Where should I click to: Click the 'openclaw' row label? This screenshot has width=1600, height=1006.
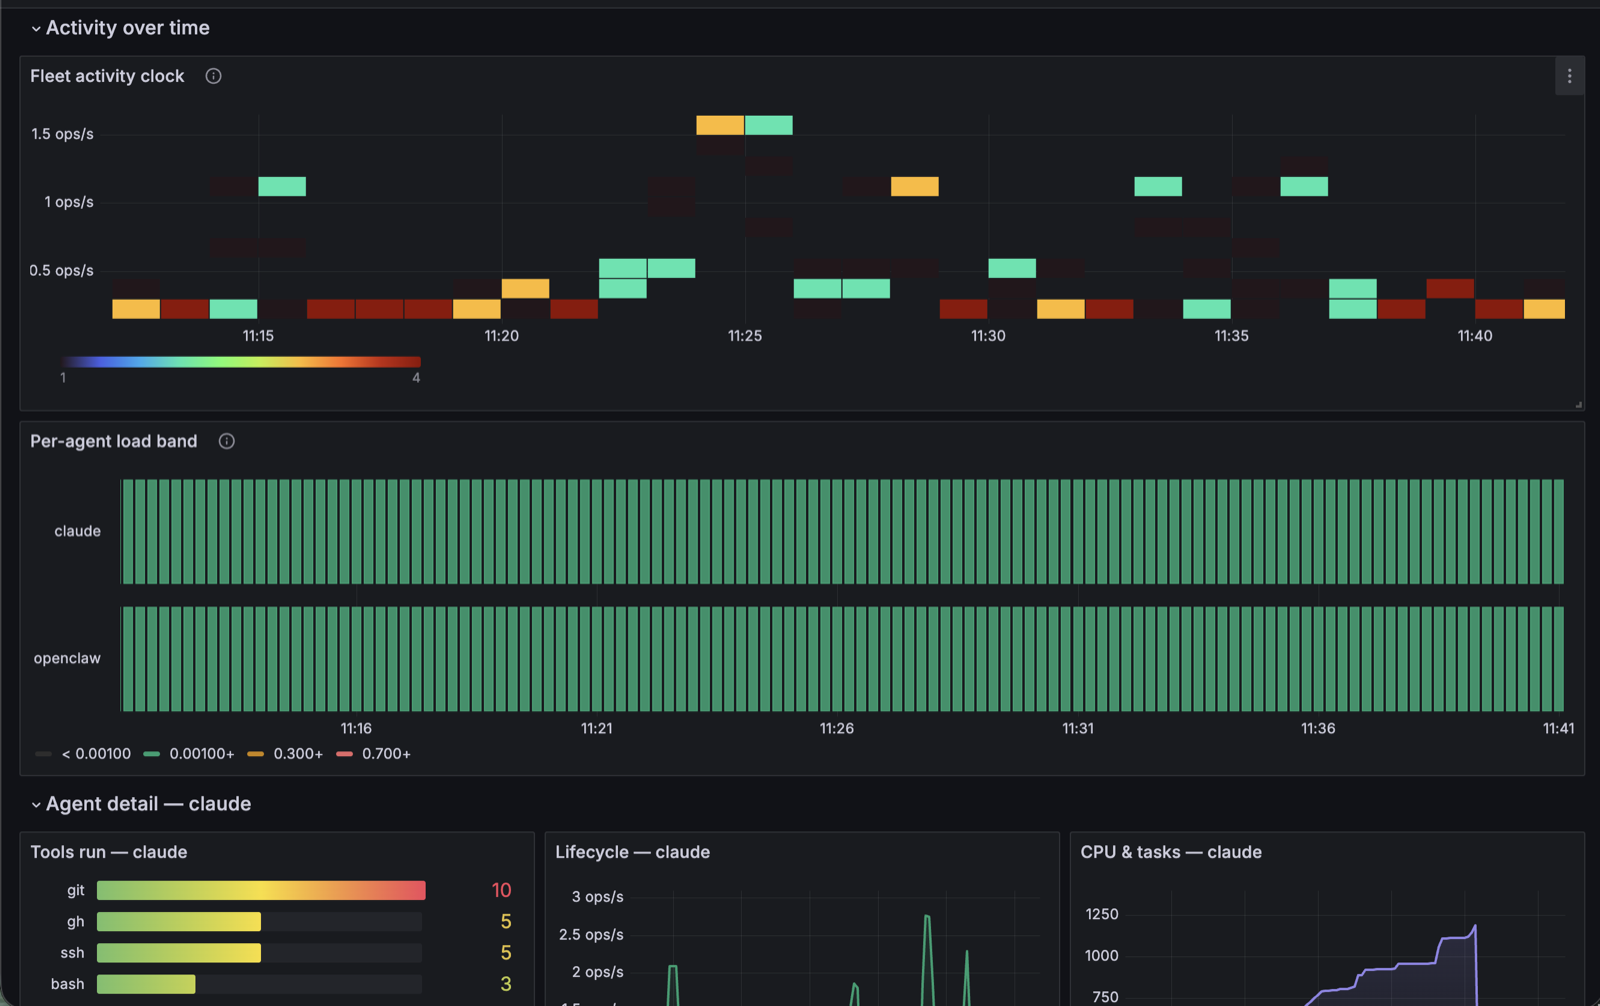tap(67, 658)
